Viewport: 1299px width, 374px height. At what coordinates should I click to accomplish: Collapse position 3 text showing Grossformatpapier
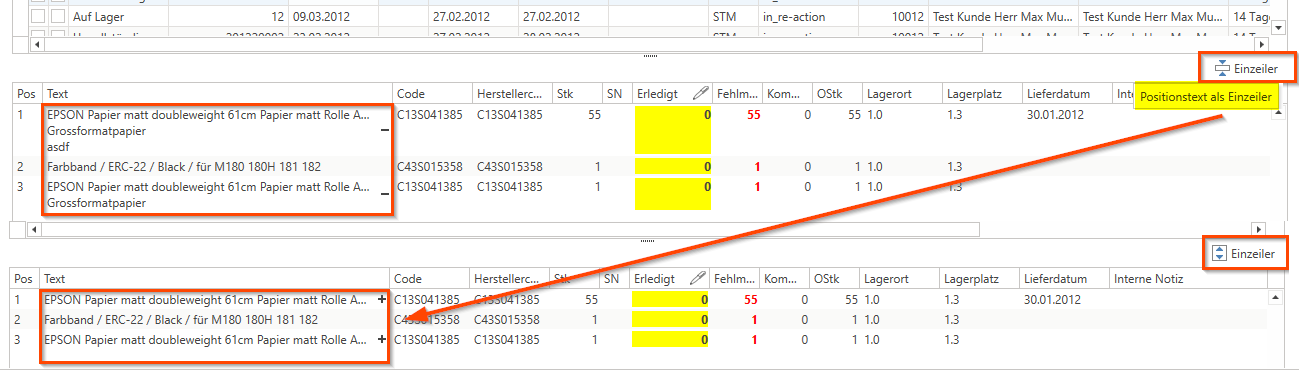(385, 194)
